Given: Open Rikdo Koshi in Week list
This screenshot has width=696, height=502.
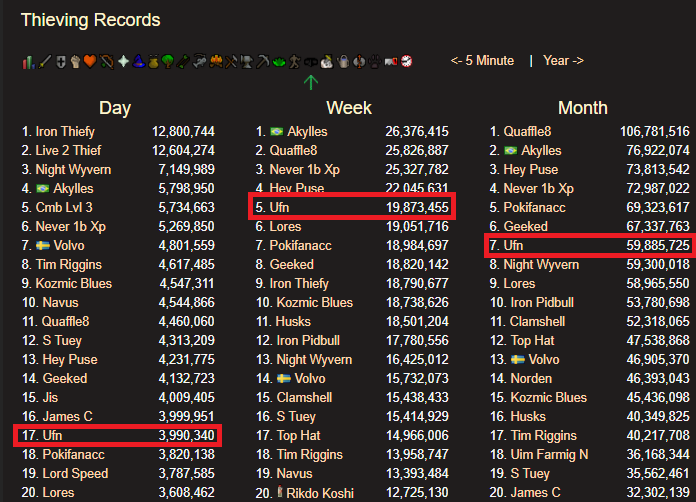Looking at the screenshot, I should coord(320,493).
